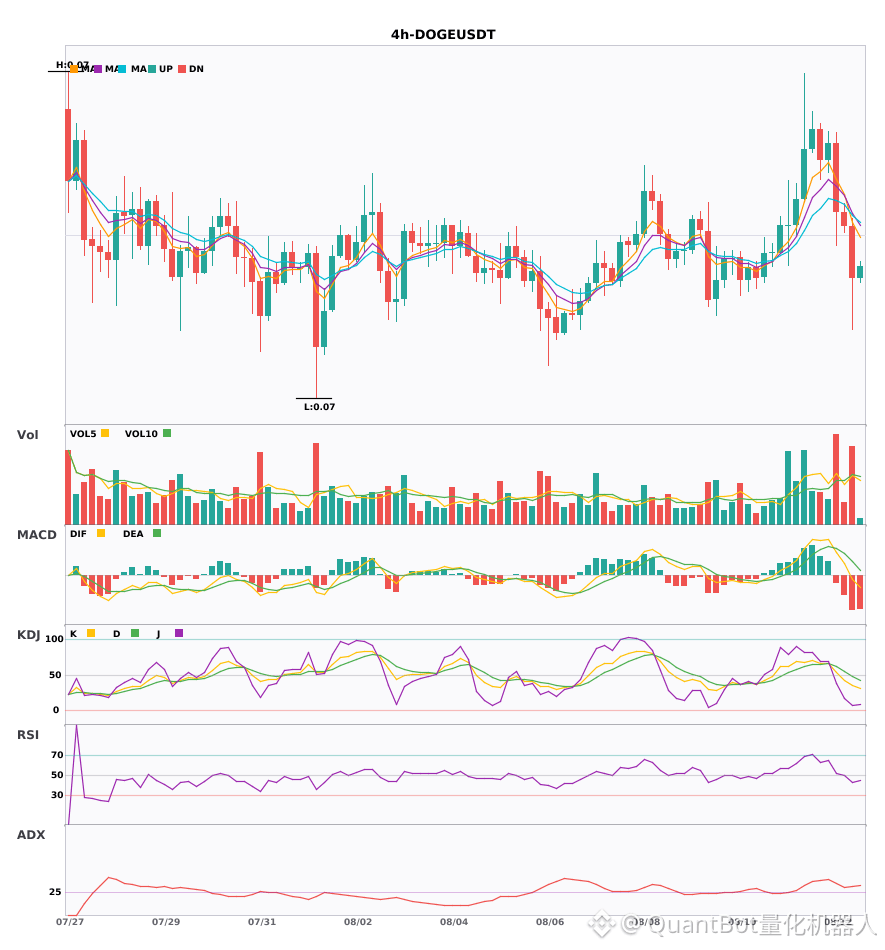Click the DIF legend label

pos(78,534)
